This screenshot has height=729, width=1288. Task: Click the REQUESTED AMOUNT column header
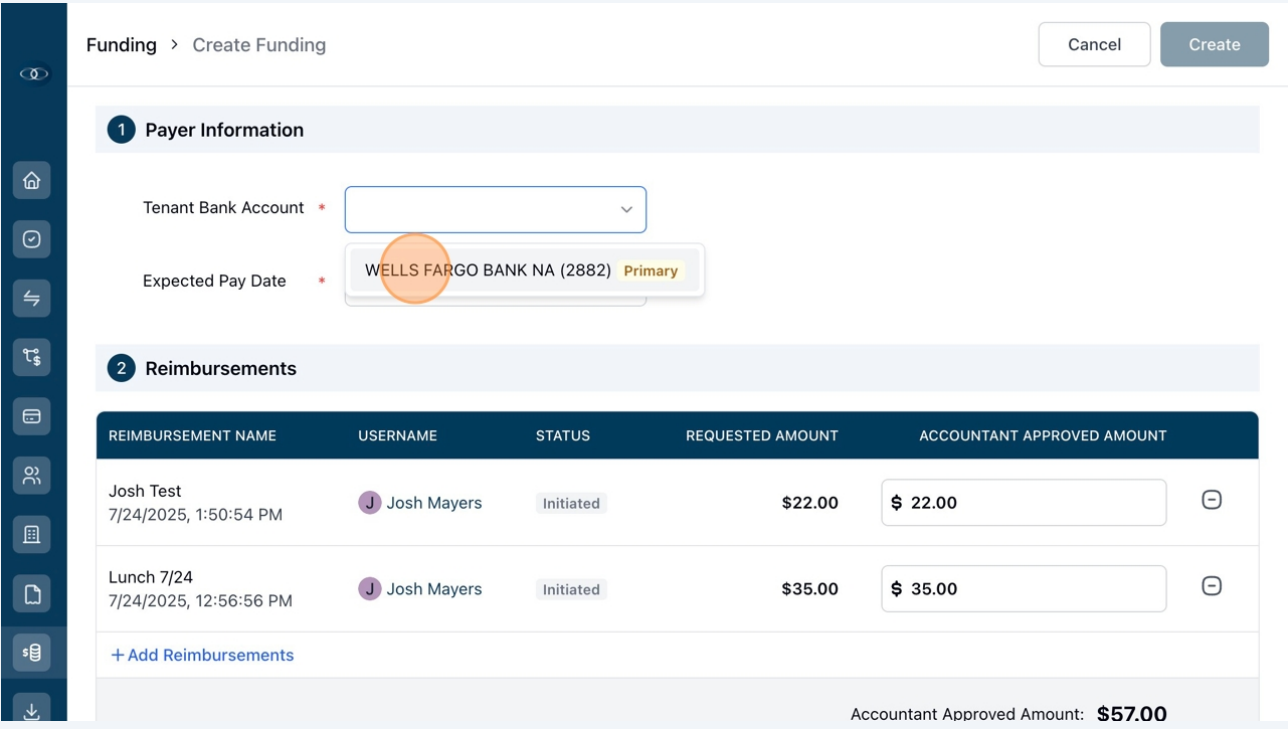pos(762,436)
